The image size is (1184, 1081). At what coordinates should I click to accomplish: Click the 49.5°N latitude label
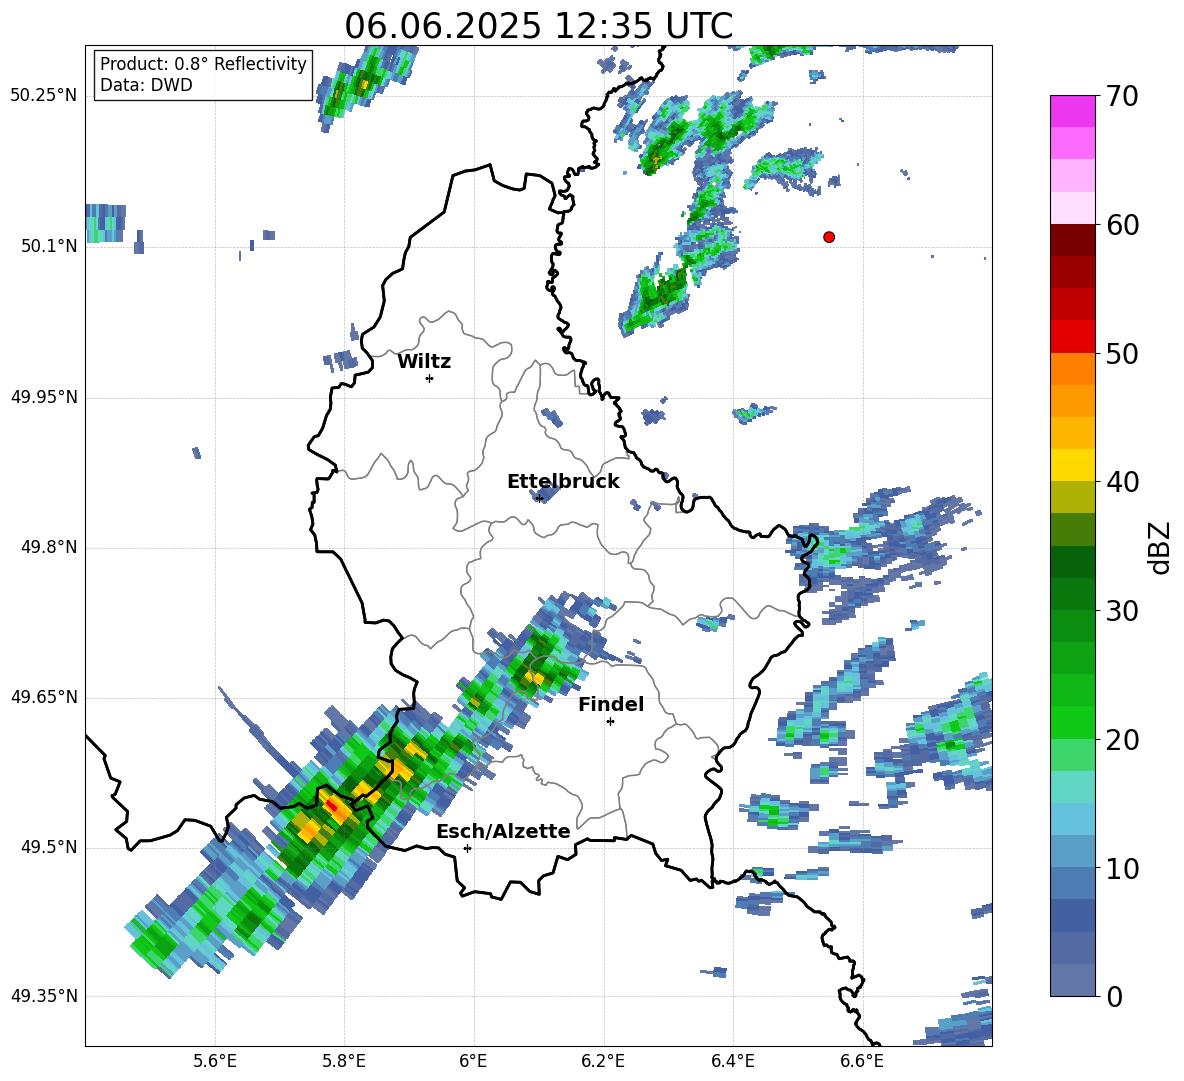[49, 847]
